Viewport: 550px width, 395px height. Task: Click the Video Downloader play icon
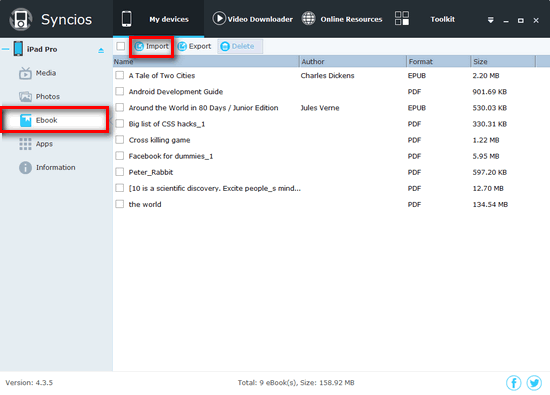click(x=219, y=19)
